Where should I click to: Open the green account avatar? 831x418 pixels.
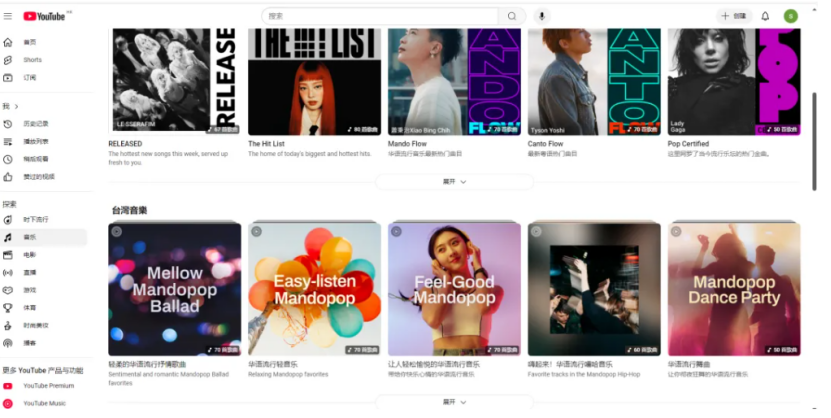(791, 16)
